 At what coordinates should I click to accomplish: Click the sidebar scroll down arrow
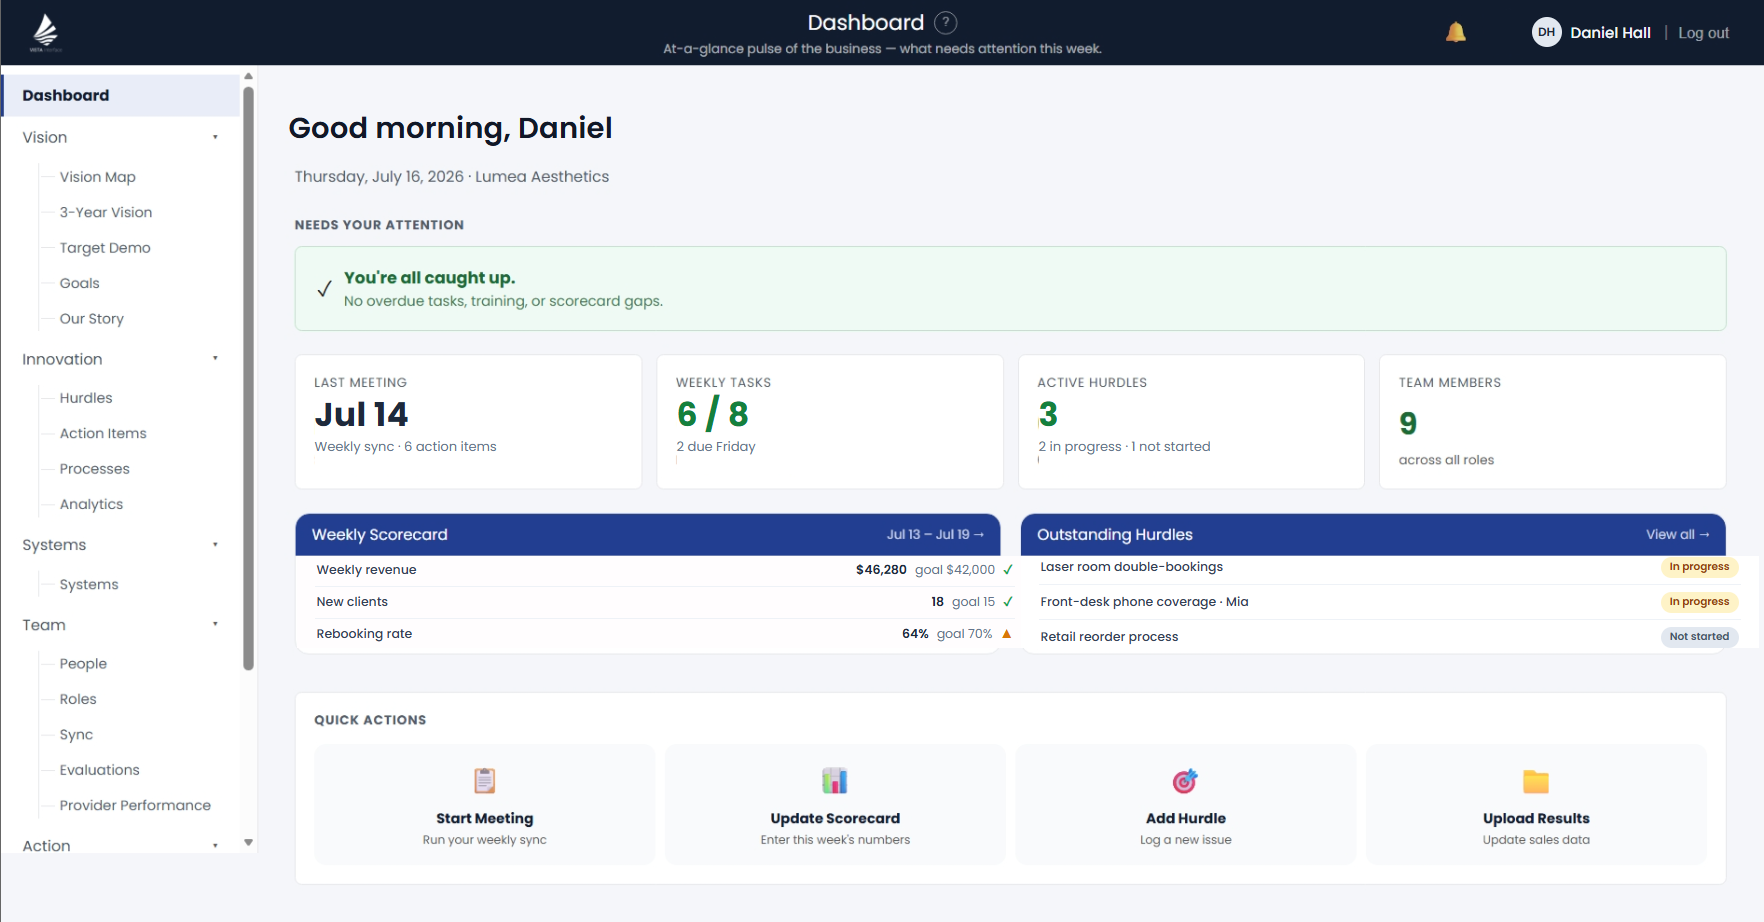point(248,843)
